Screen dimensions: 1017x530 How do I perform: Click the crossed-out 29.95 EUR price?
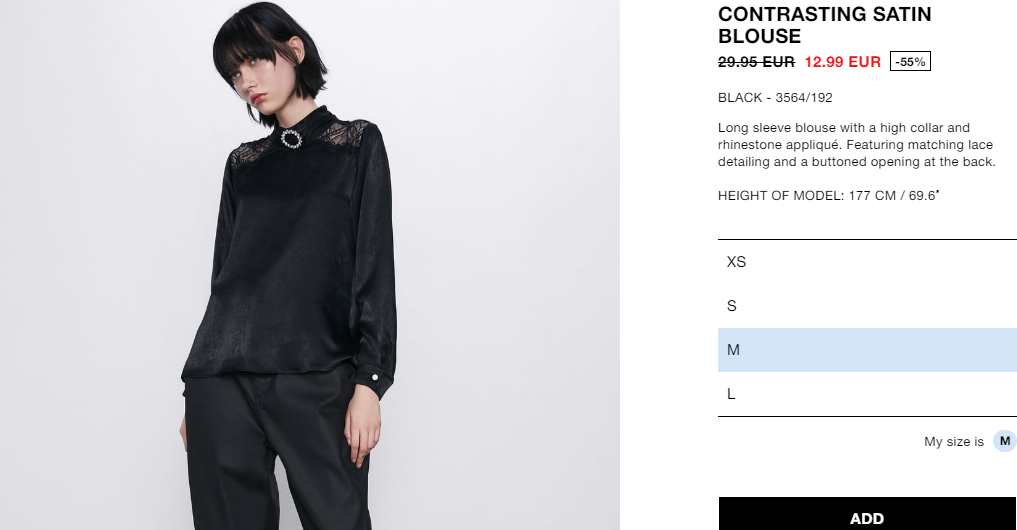coord(756,62)
